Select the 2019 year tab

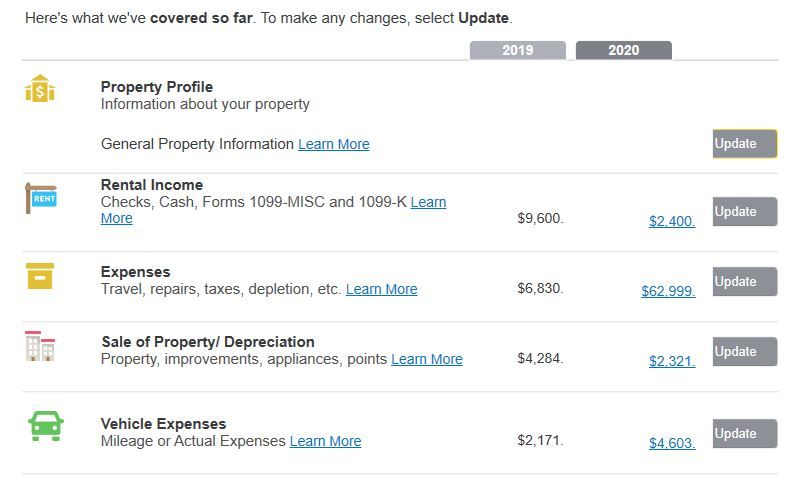point(517,50)
